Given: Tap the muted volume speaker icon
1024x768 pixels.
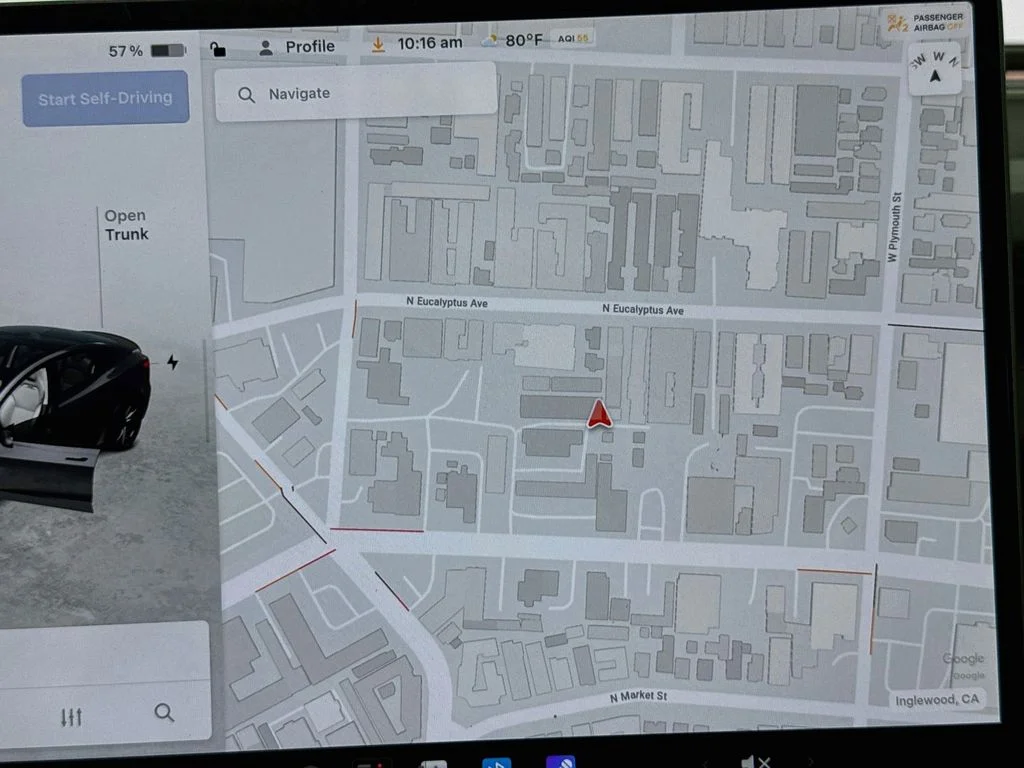Looking at the screenshot, I should 756,761.
